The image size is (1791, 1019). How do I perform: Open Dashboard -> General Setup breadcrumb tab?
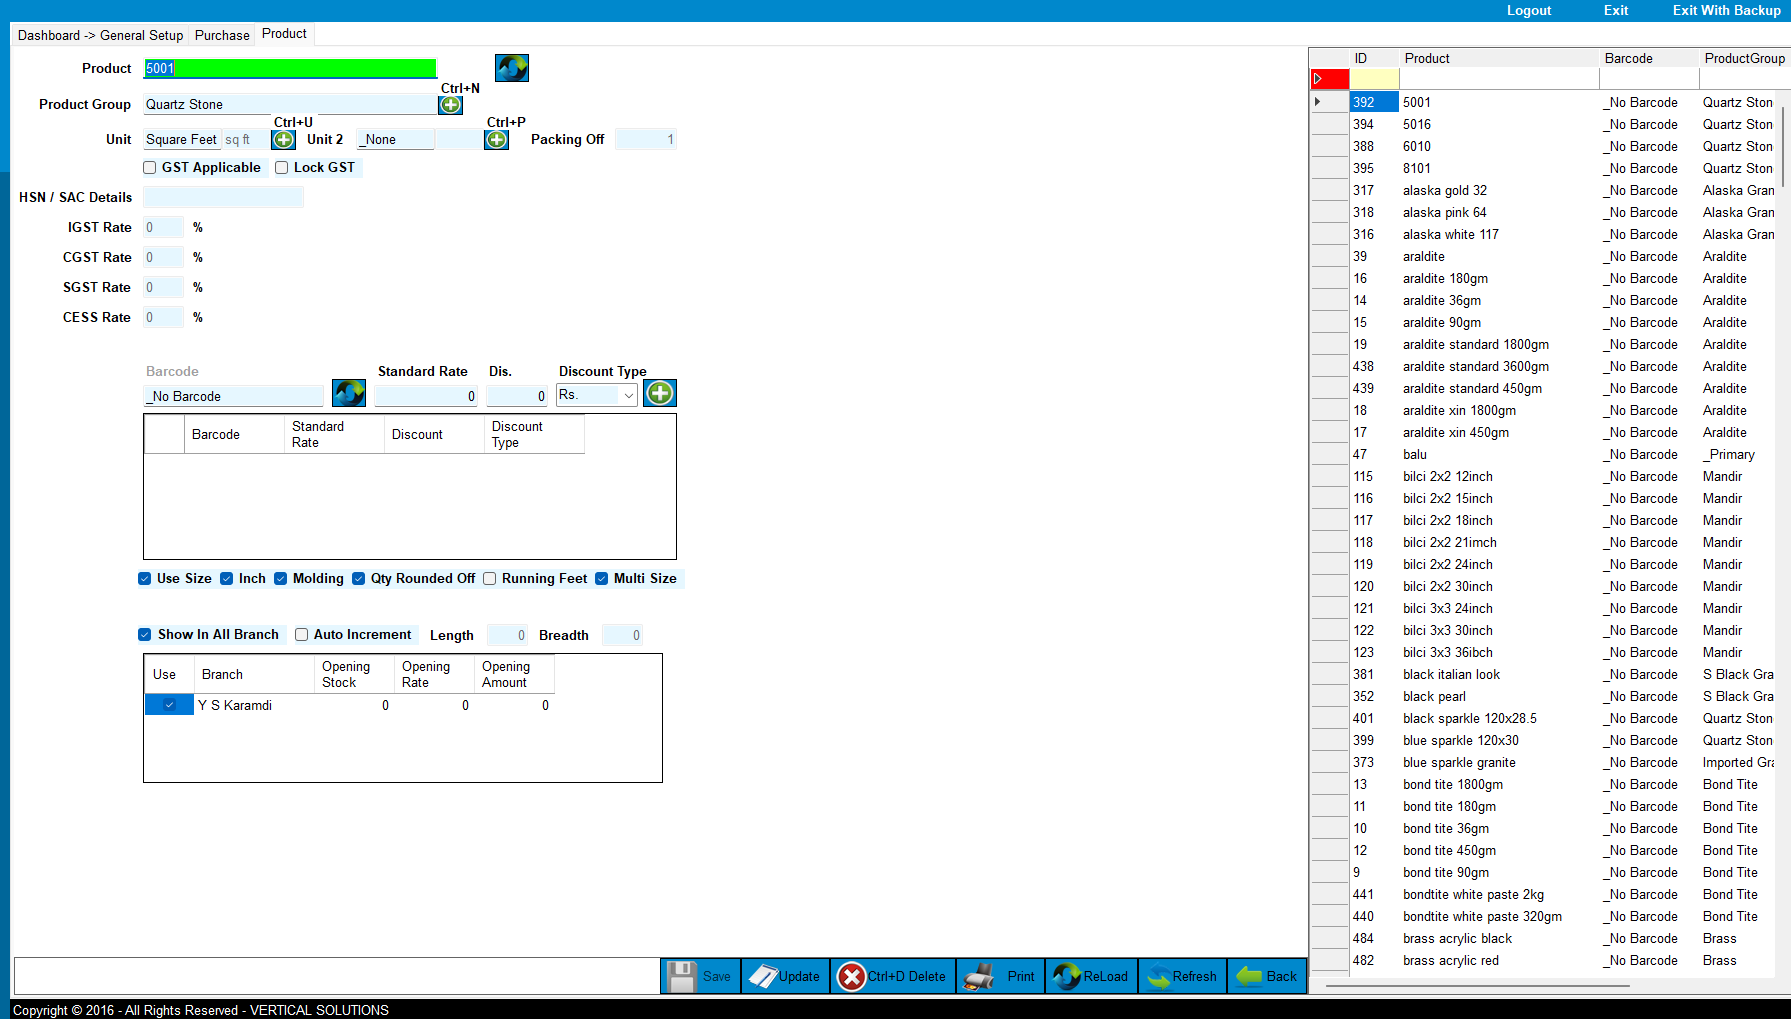click(100, 35)
